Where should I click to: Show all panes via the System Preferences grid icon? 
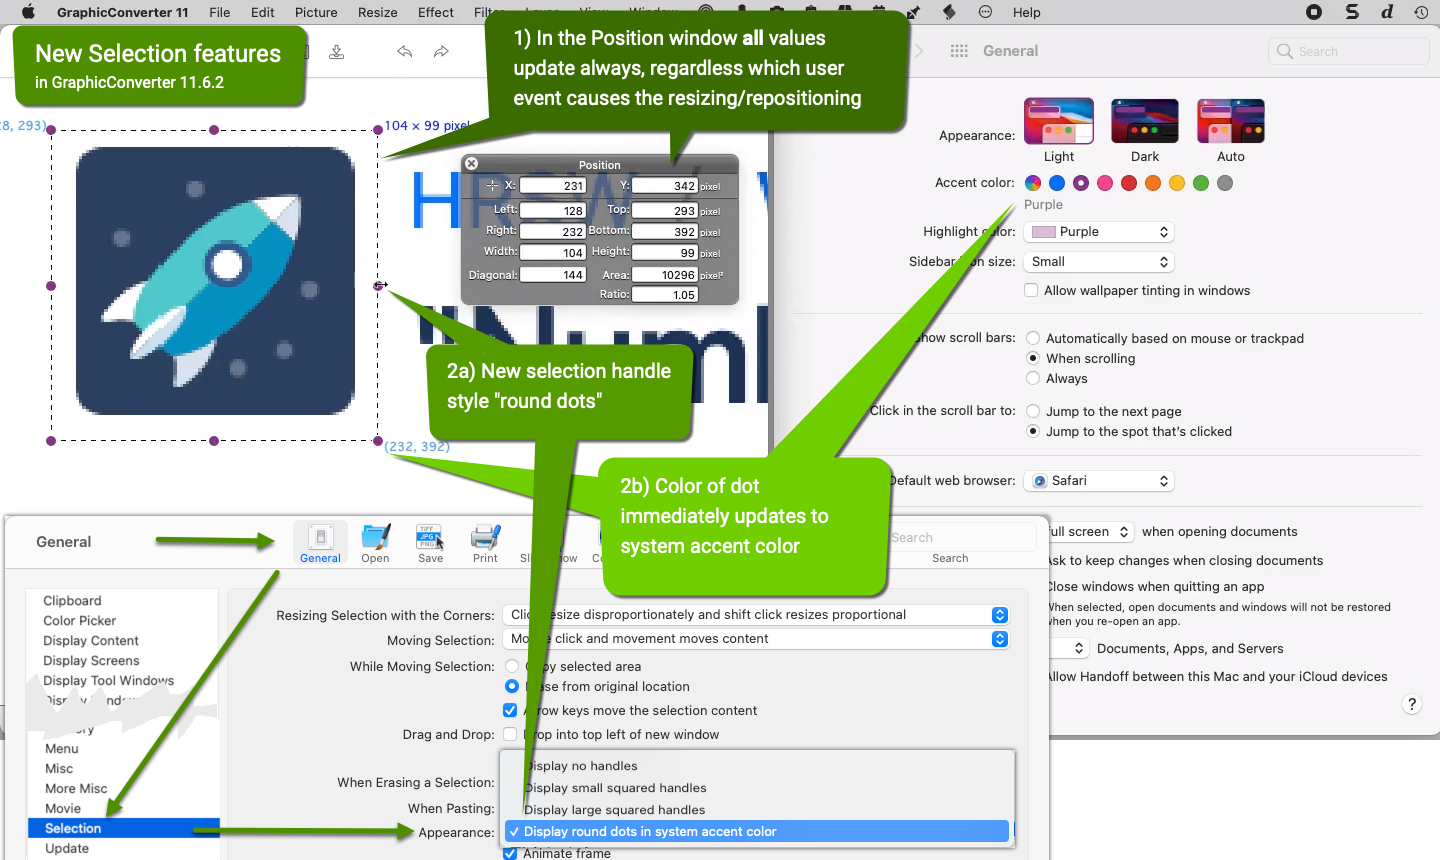[959, 51]
